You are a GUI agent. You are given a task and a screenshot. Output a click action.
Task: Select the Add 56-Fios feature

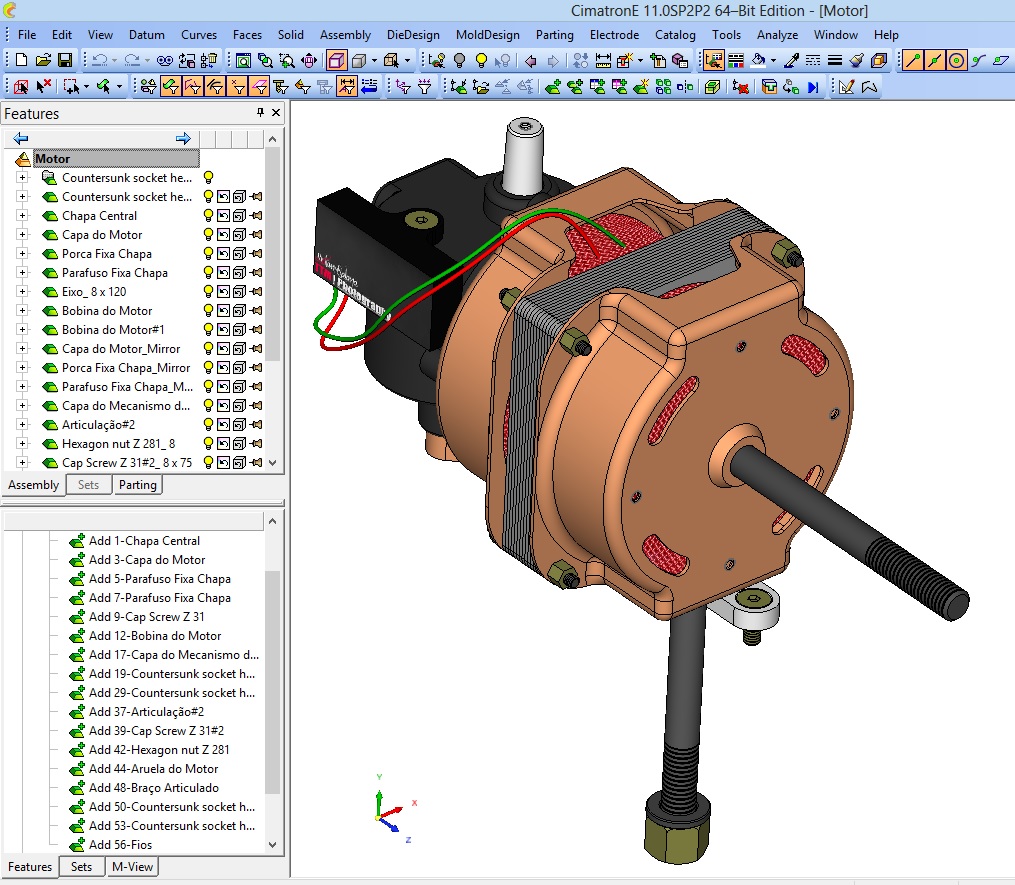point(120,845)
